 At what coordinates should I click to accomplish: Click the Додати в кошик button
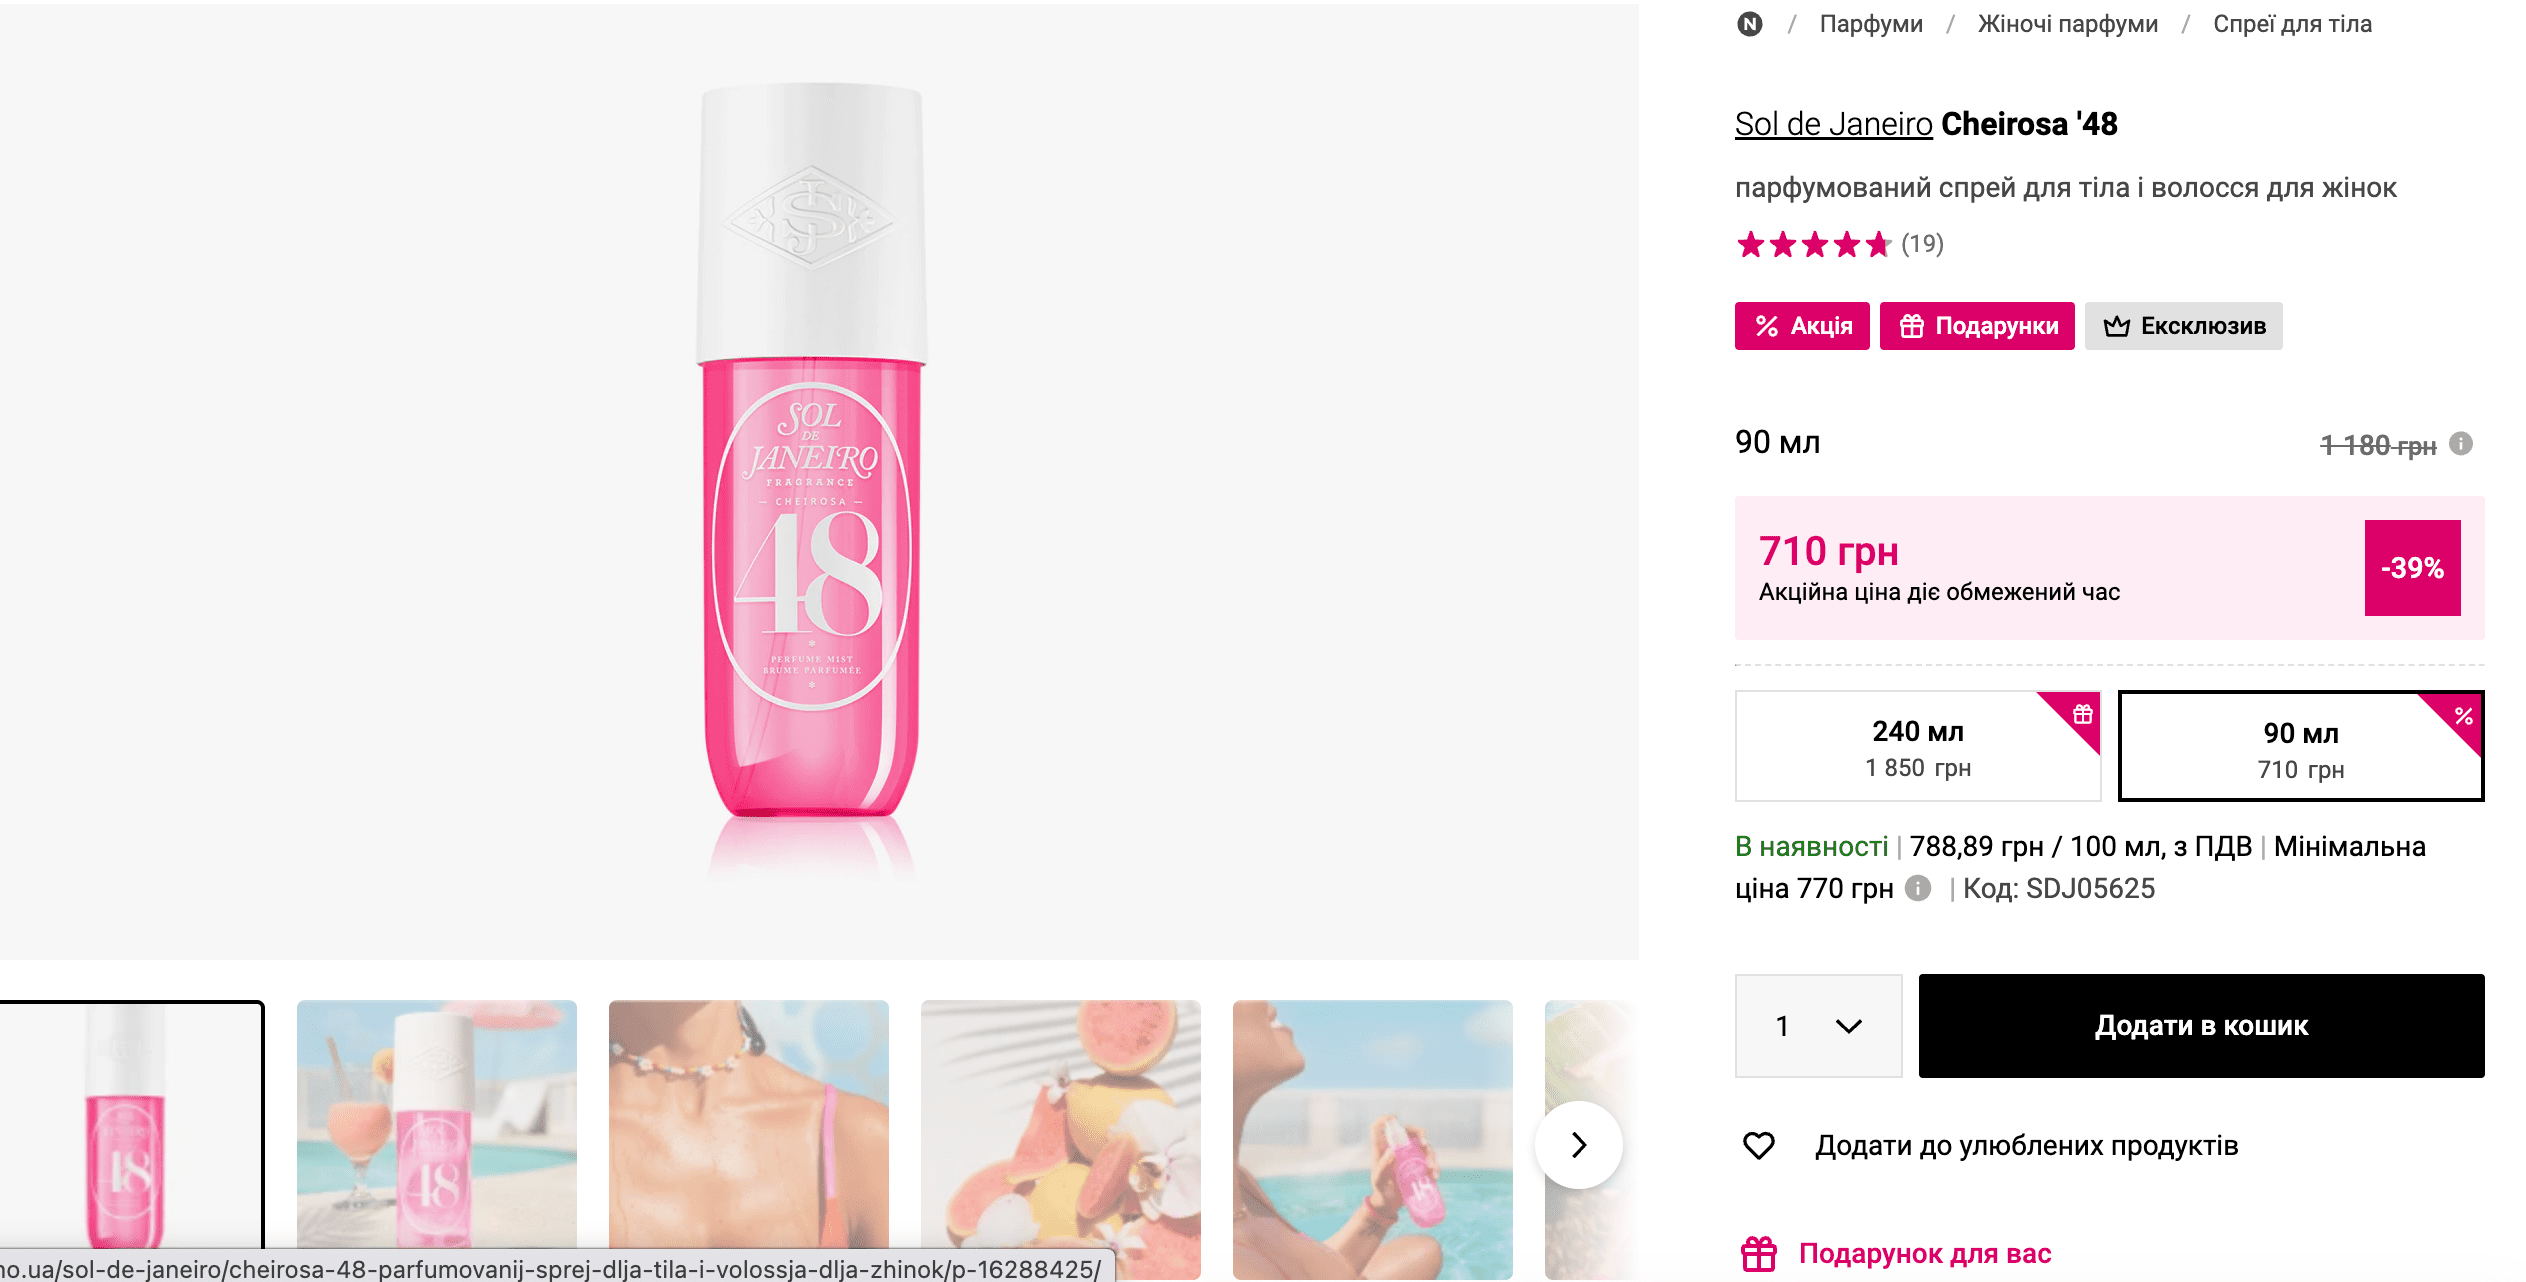pyautogui.click(x=2201, y=1026)
